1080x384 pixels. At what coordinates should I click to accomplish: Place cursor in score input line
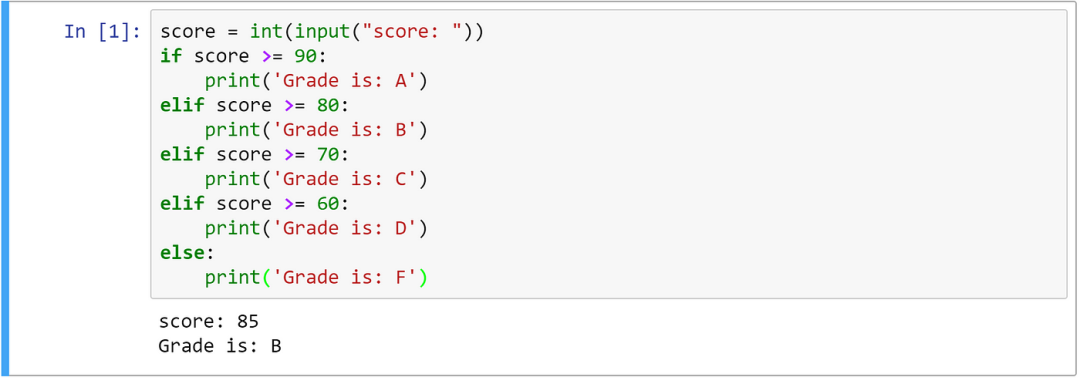322,32
